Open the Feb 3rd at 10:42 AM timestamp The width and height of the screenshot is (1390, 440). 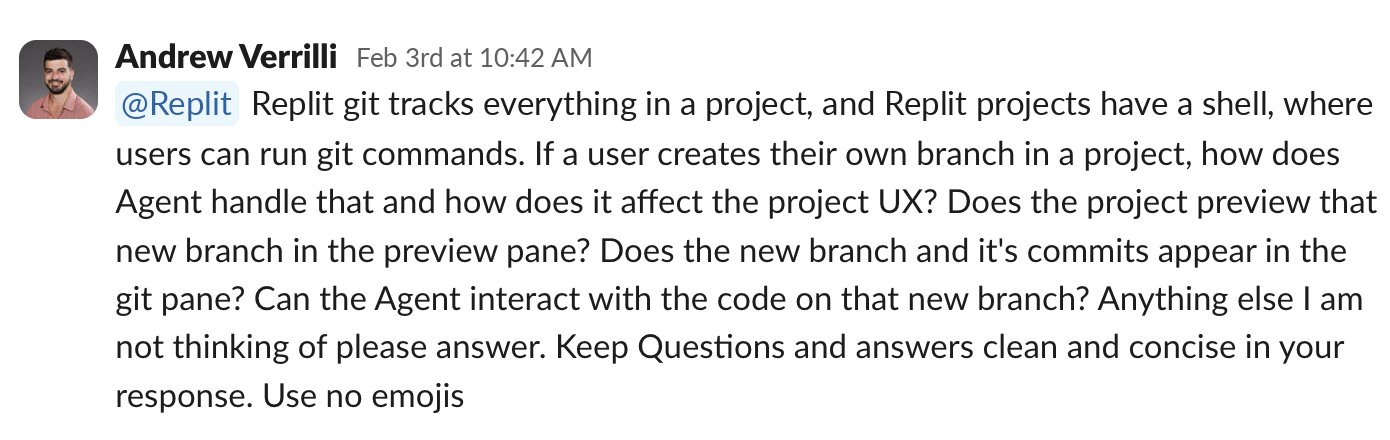pos(474,58)
